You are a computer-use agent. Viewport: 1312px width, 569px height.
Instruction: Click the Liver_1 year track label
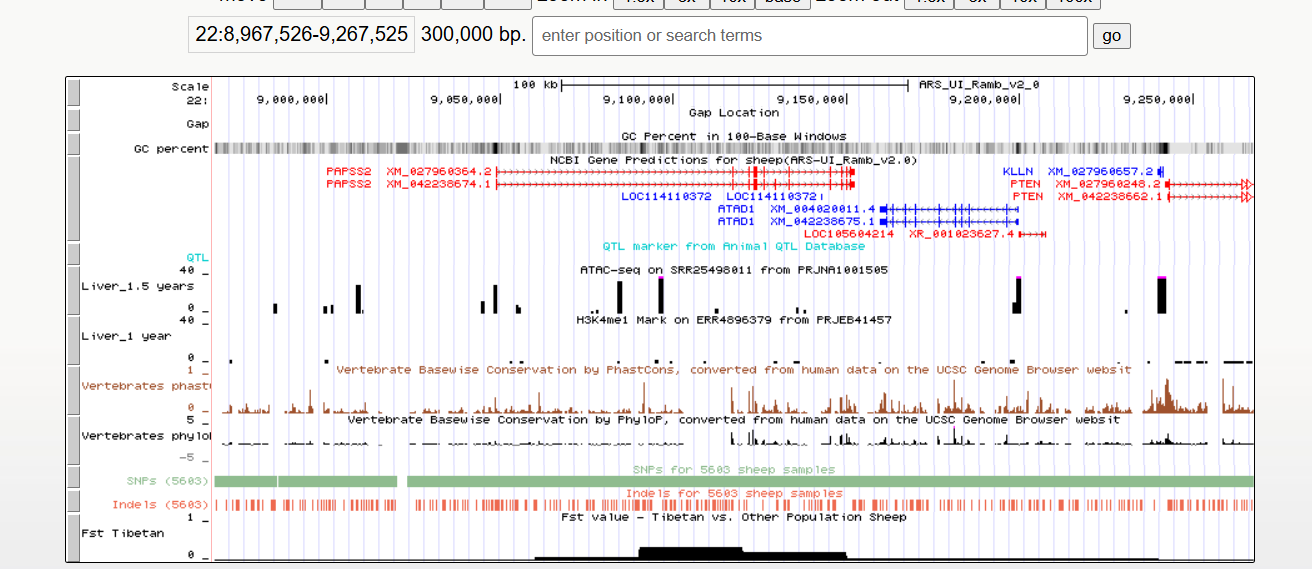pos(126,336)
